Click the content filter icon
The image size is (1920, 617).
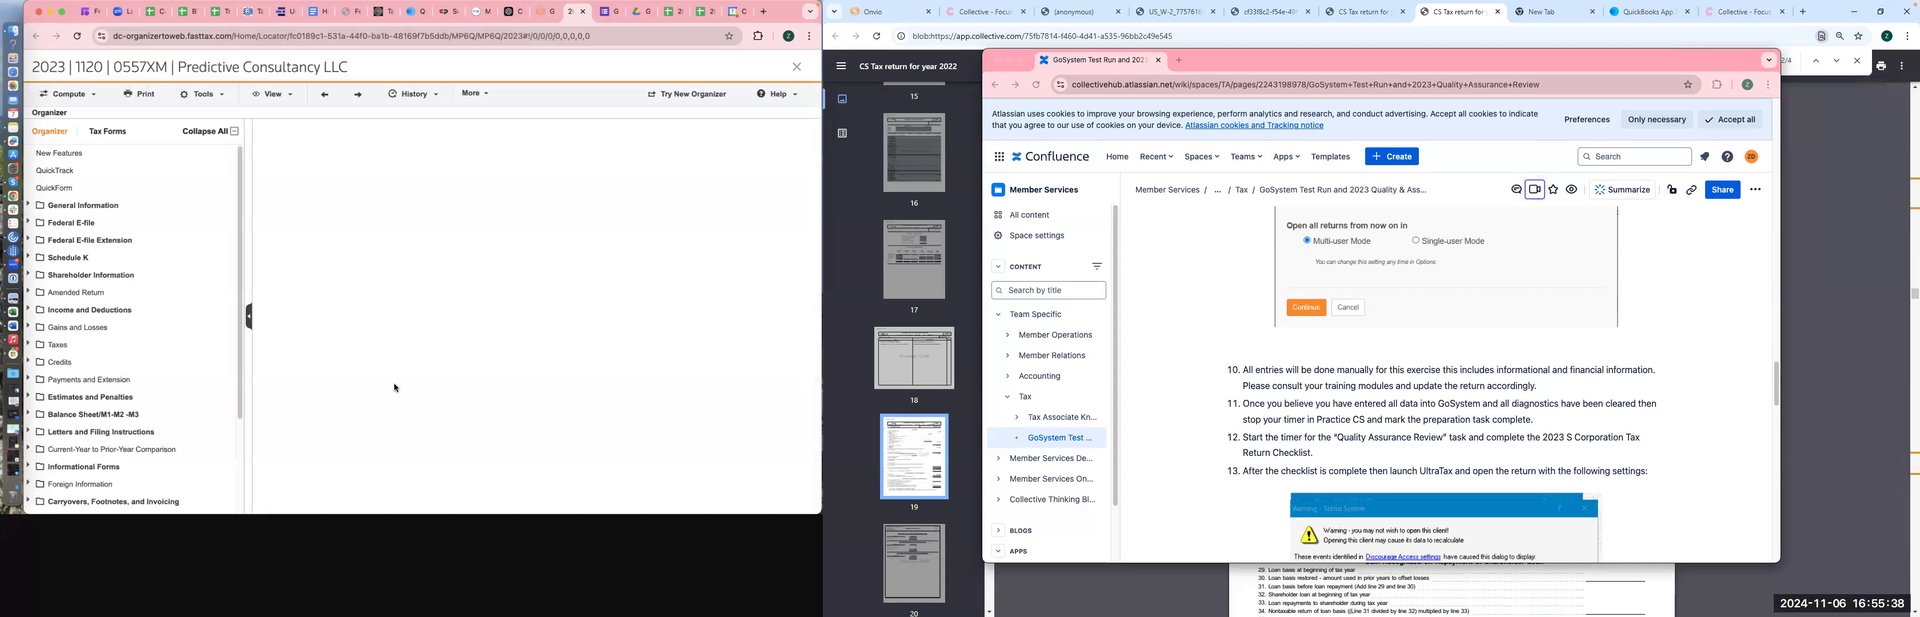[1097, 266]
